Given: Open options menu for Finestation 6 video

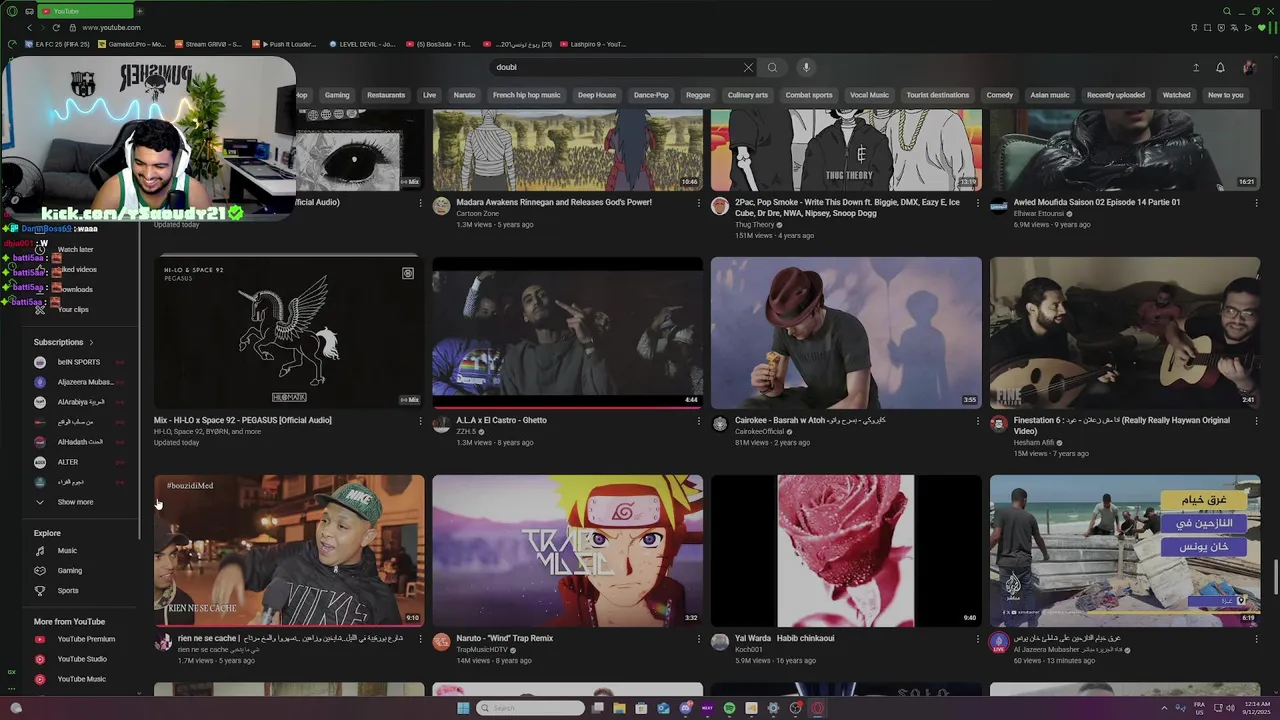Looking at the screenshot, I should [x=1256, y=420].
